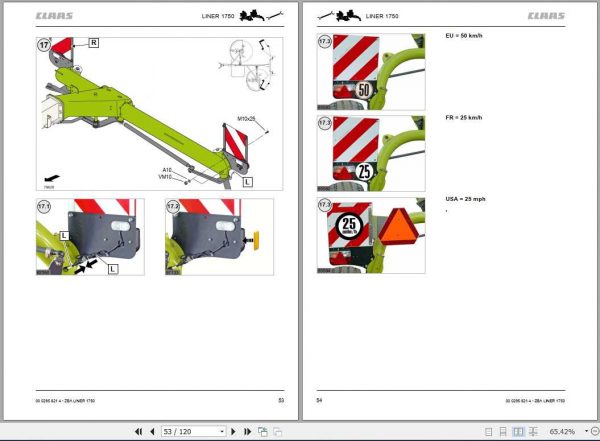Click the CLAAS logo on left page
Viewport: 600px width, 441px height.
[x=54, y=16]
